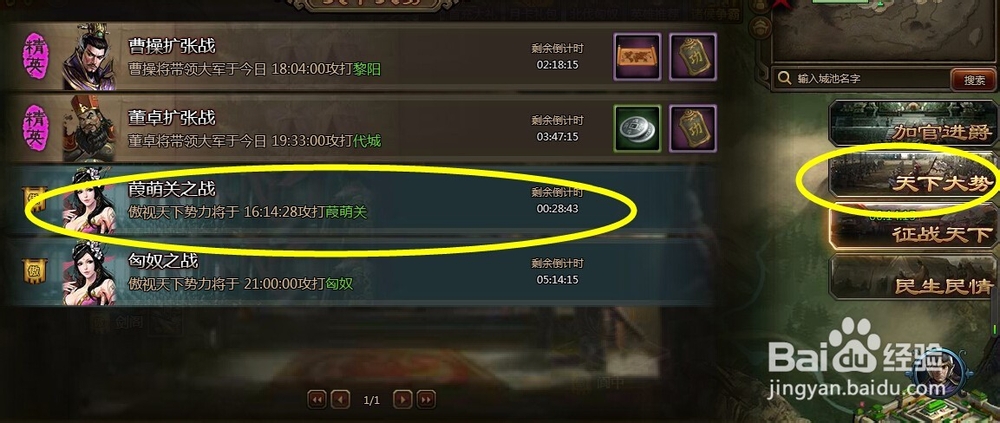Go to the next page arrow
Screen dimensions: 1000x423
402,400
